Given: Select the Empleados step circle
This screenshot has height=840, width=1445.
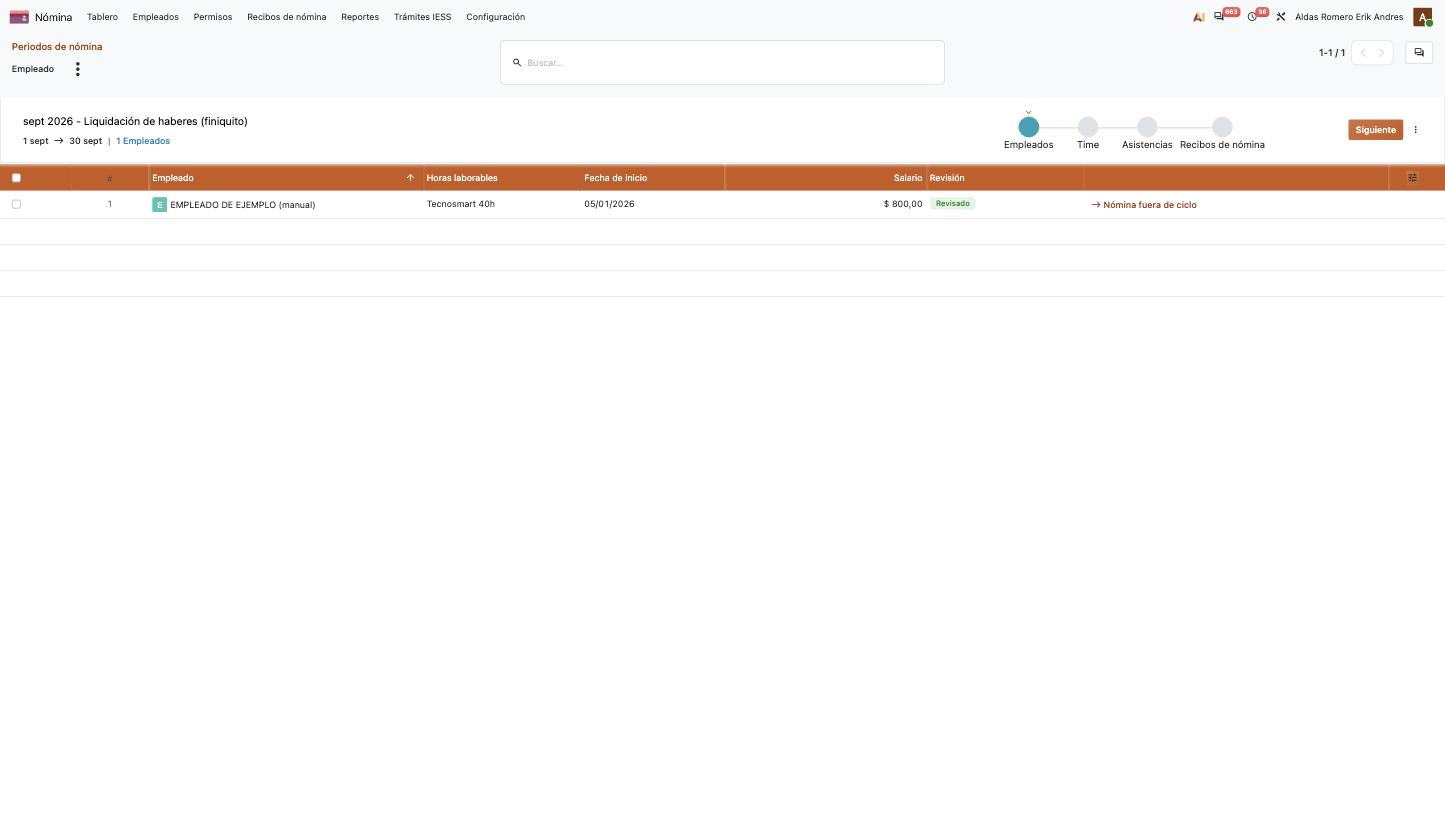Looking at the screenshot, I should pyautogui.click(x=1028, y=127).
